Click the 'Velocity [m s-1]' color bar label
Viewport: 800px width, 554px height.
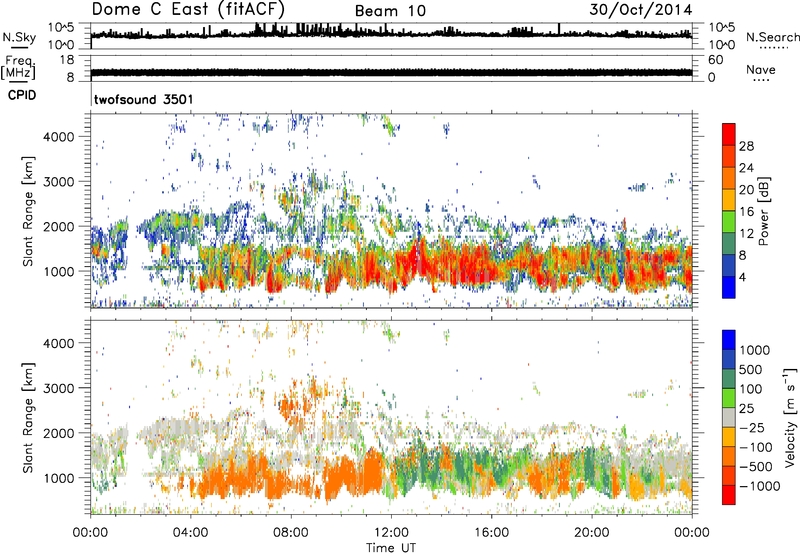[x=790, y=417]
